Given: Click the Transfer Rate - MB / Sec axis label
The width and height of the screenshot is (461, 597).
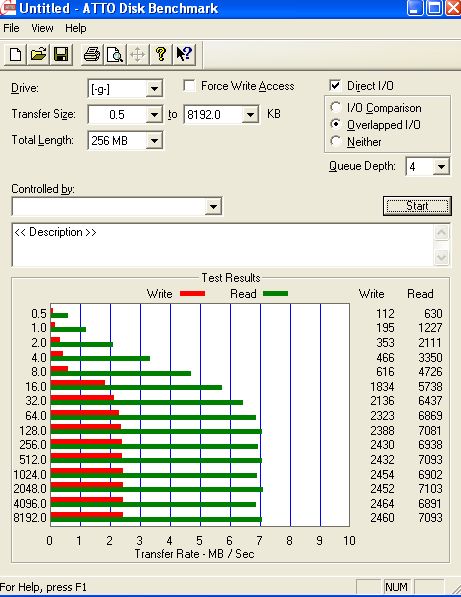Looking at the screenshot, I should tap(195, 554).
